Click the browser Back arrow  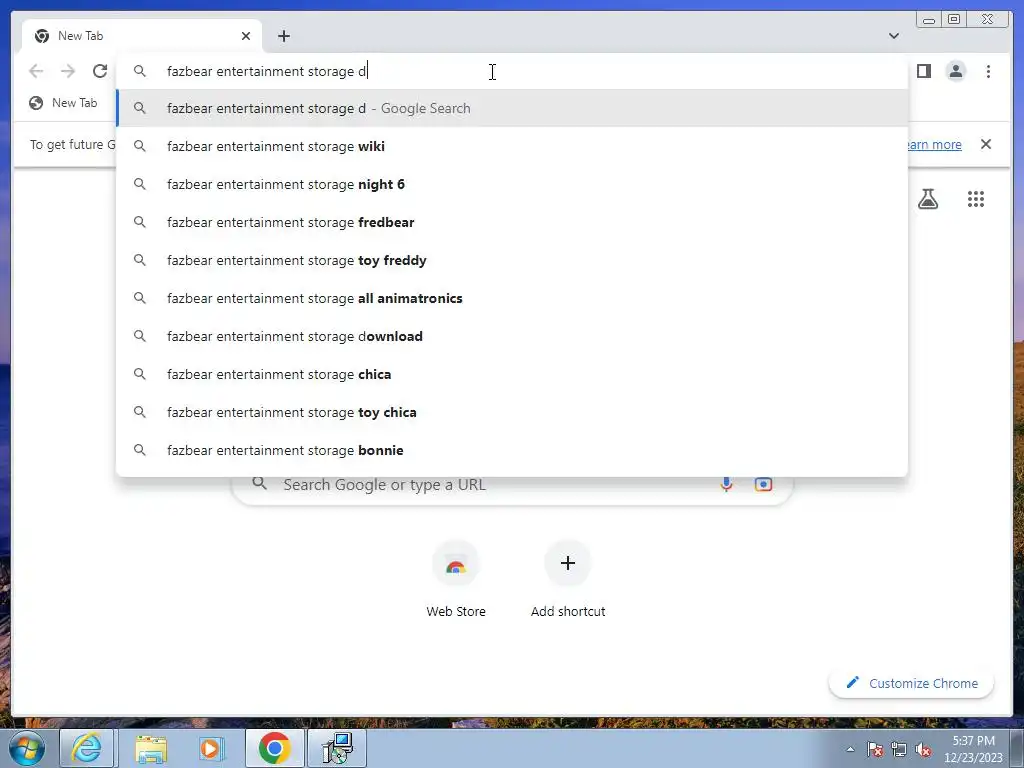(x=36, y=71)
